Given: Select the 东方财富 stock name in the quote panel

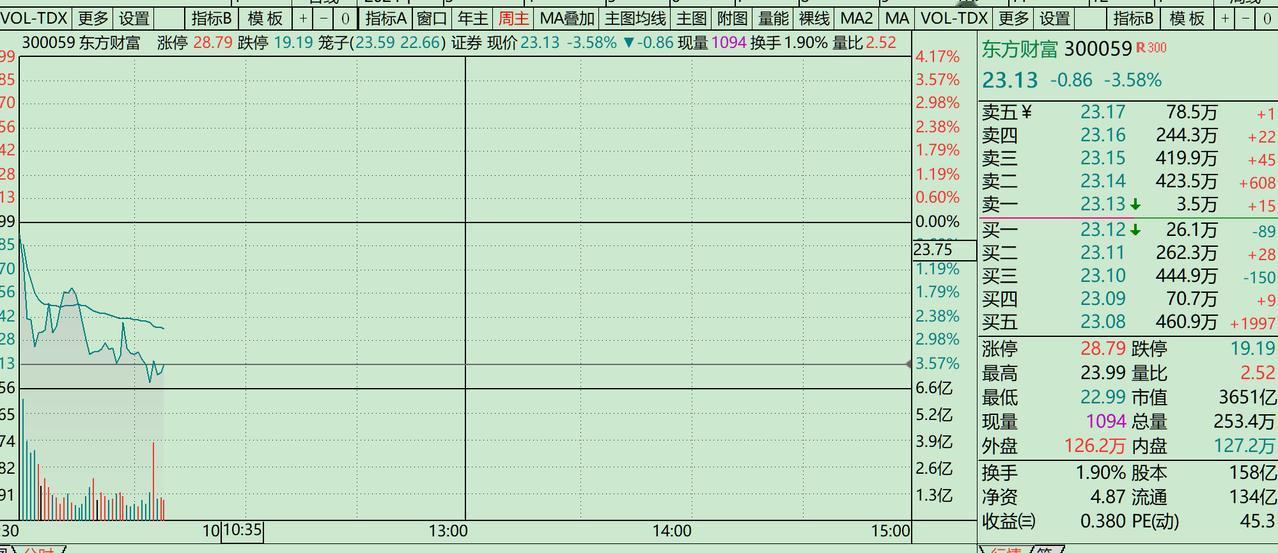Looking at the screenshot, I should 1019,49.
